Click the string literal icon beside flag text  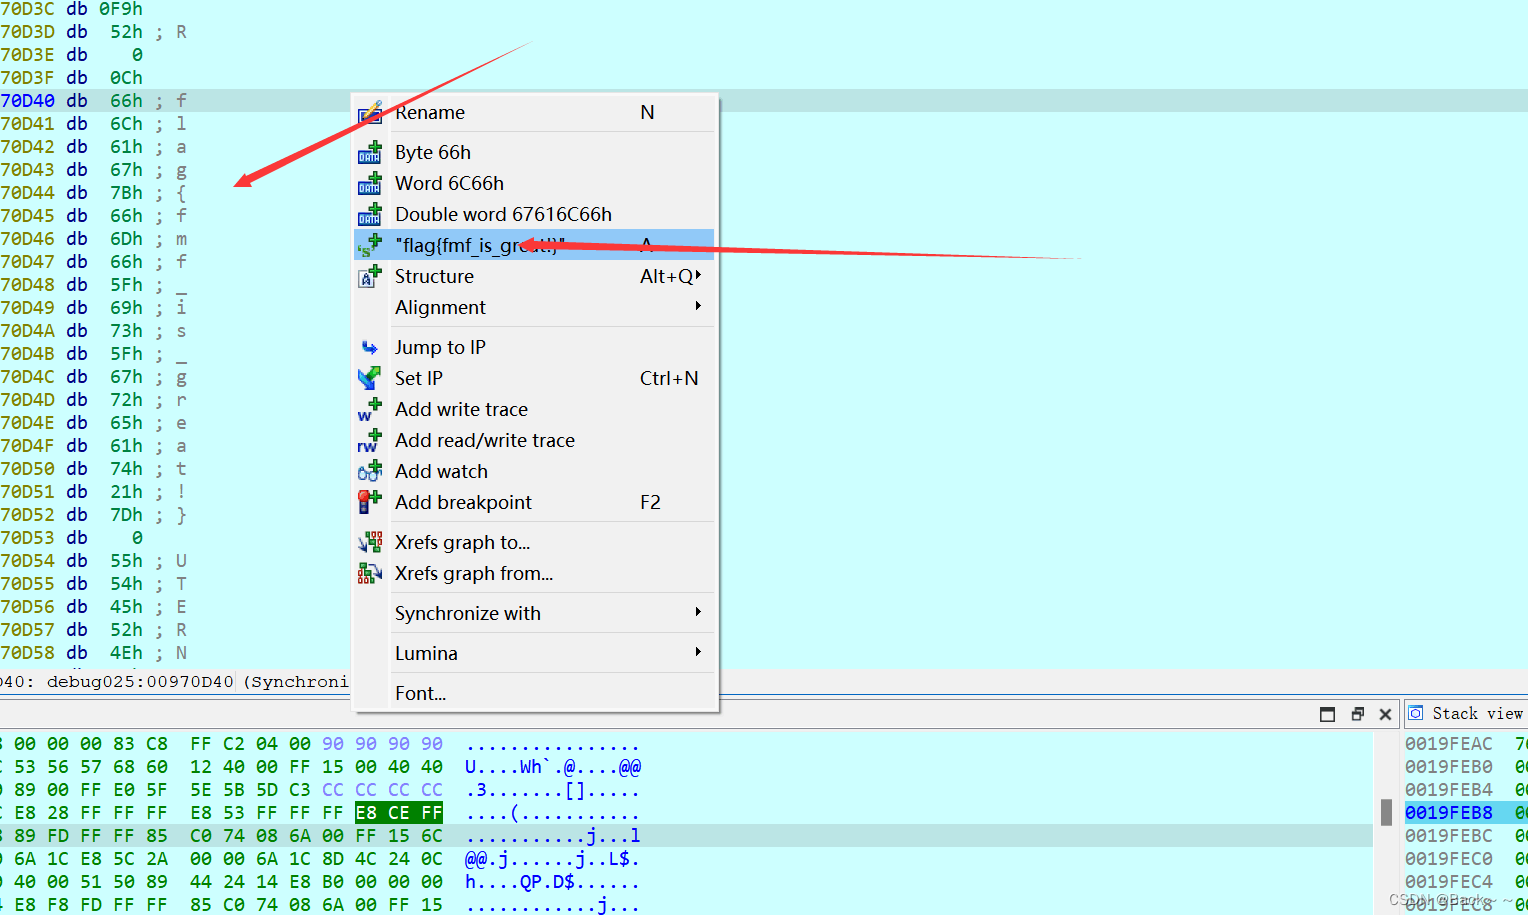point(370,245)
